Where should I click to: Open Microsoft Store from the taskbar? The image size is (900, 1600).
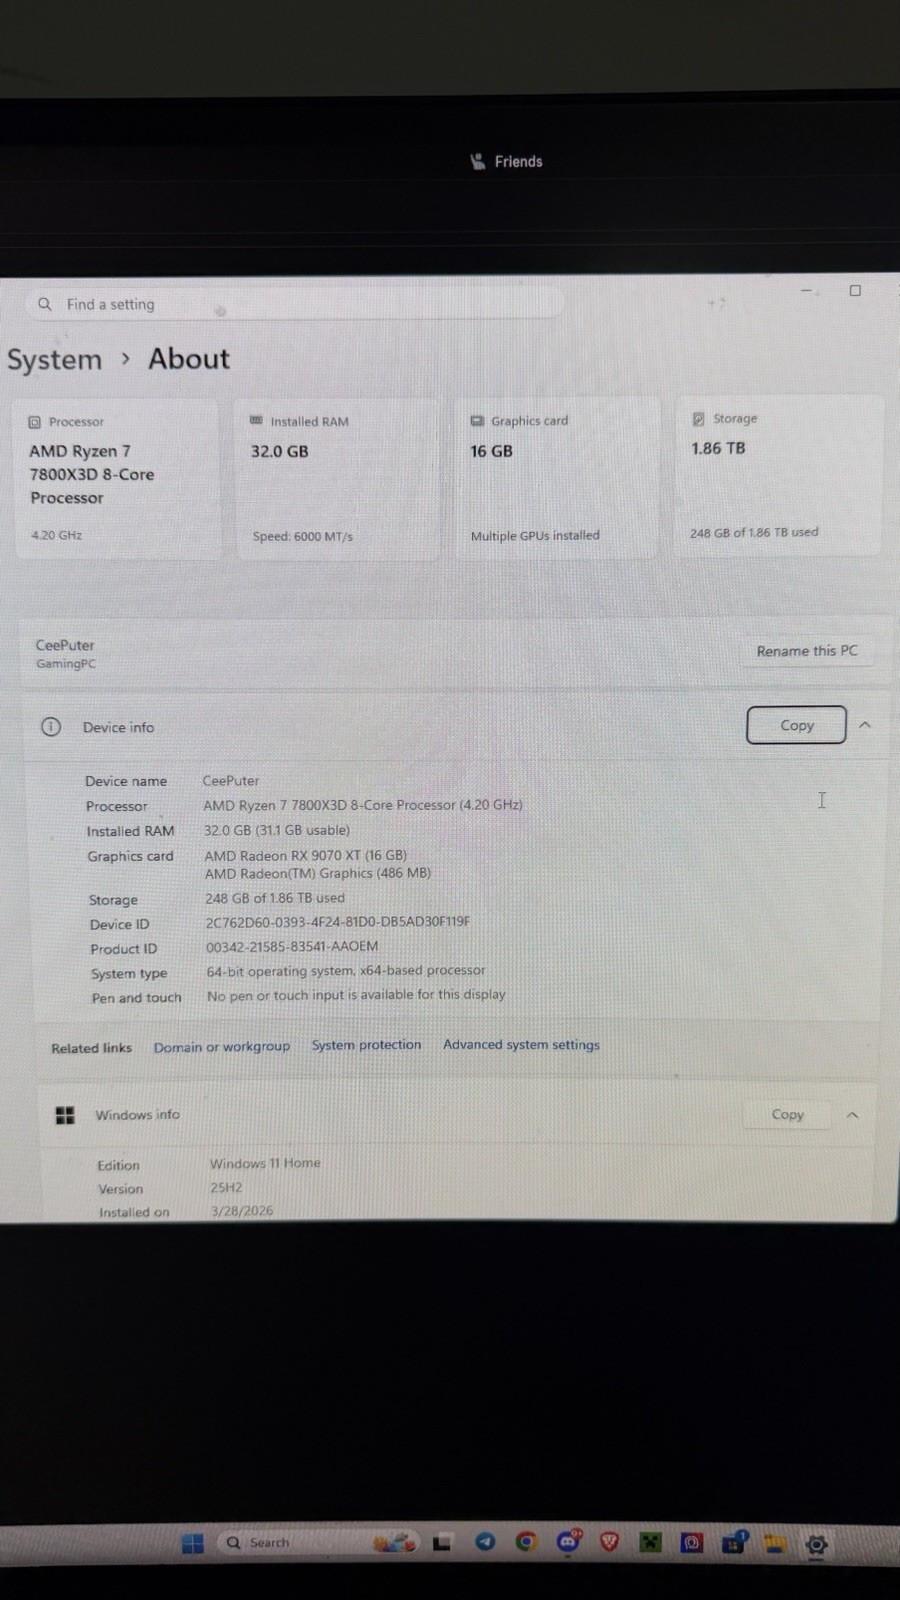(734, 1542)
